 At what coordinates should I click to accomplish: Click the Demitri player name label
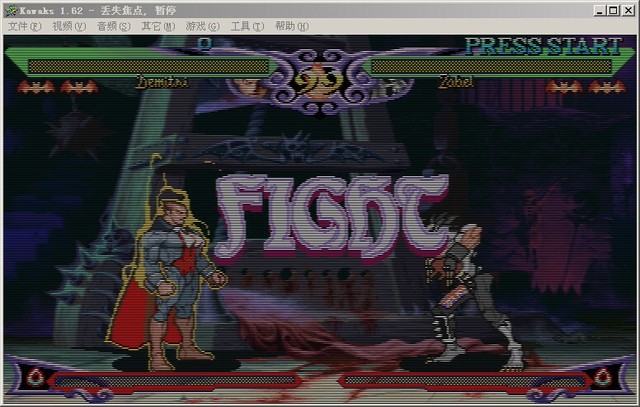[x=162, y=82]
